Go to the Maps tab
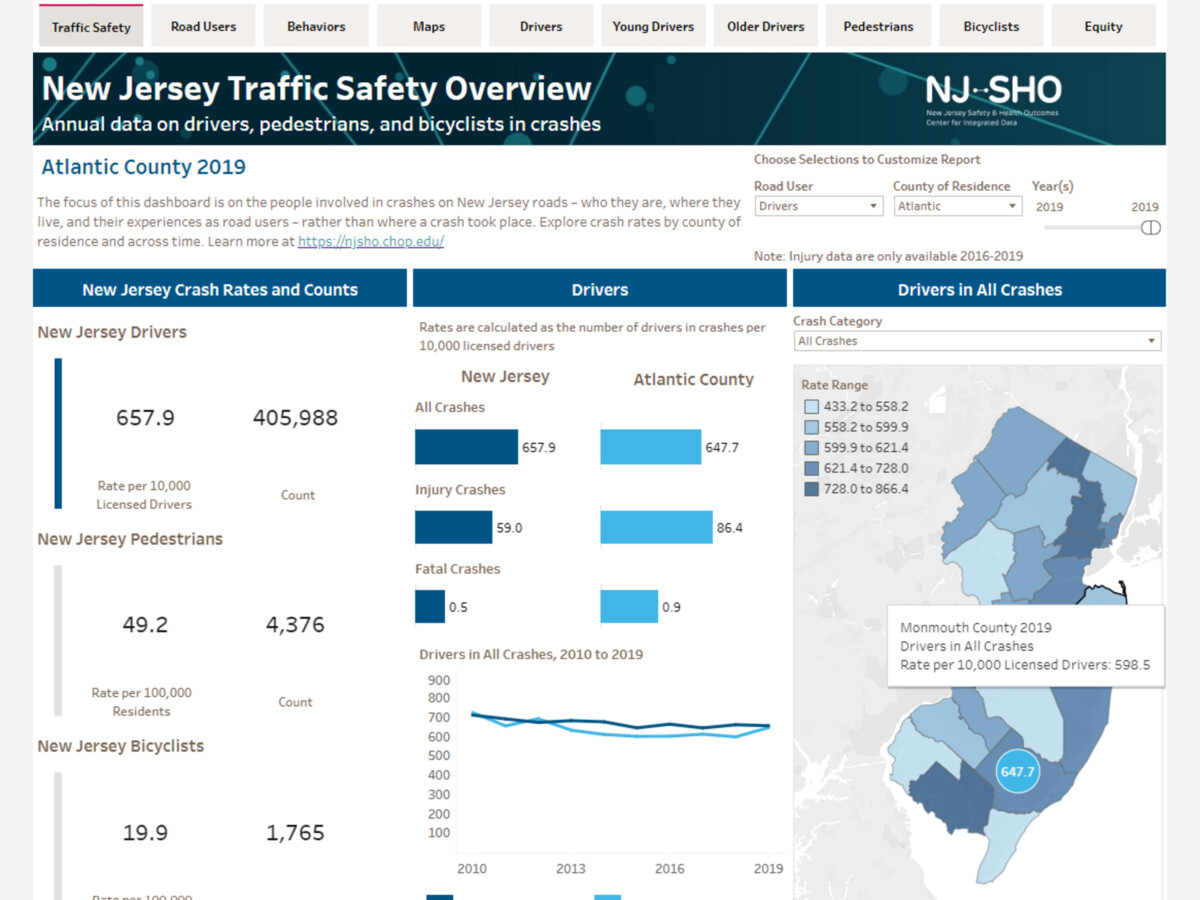This screenshot has width=1200, height=900. (429, 27)
